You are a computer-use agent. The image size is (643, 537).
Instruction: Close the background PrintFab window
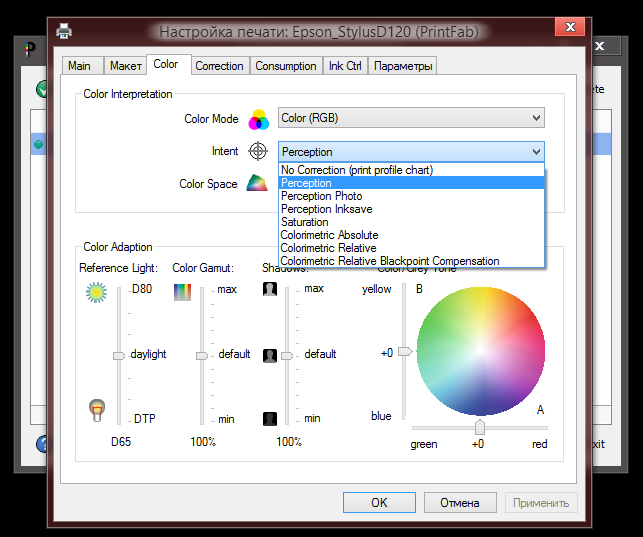[x=600, y=46]
